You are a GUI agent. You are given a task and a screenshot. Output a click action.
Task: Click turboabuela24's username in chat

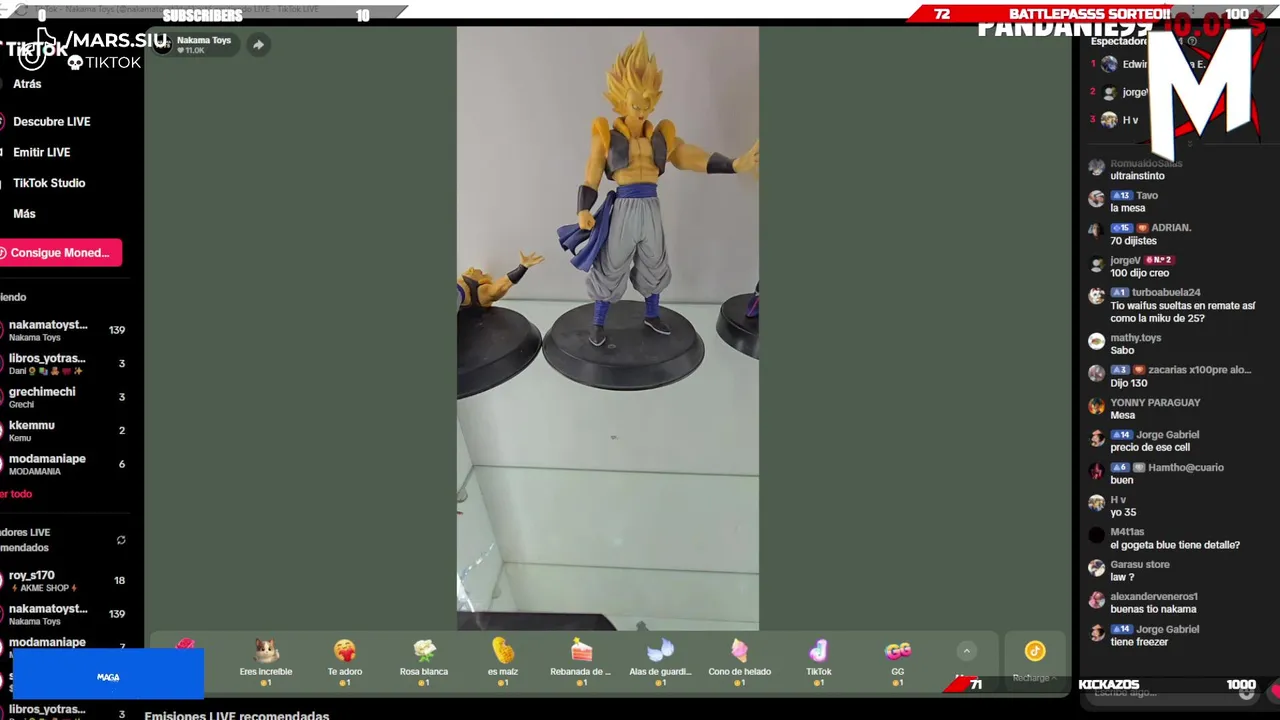(x=1166, y=293)
